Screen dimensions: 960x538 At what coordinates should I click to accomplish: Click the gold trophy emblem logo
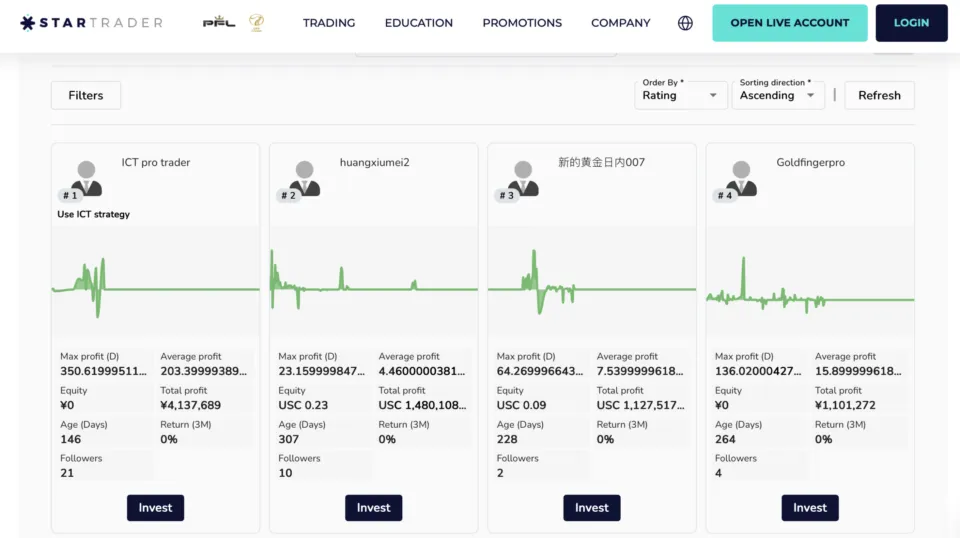pos(256,23)
